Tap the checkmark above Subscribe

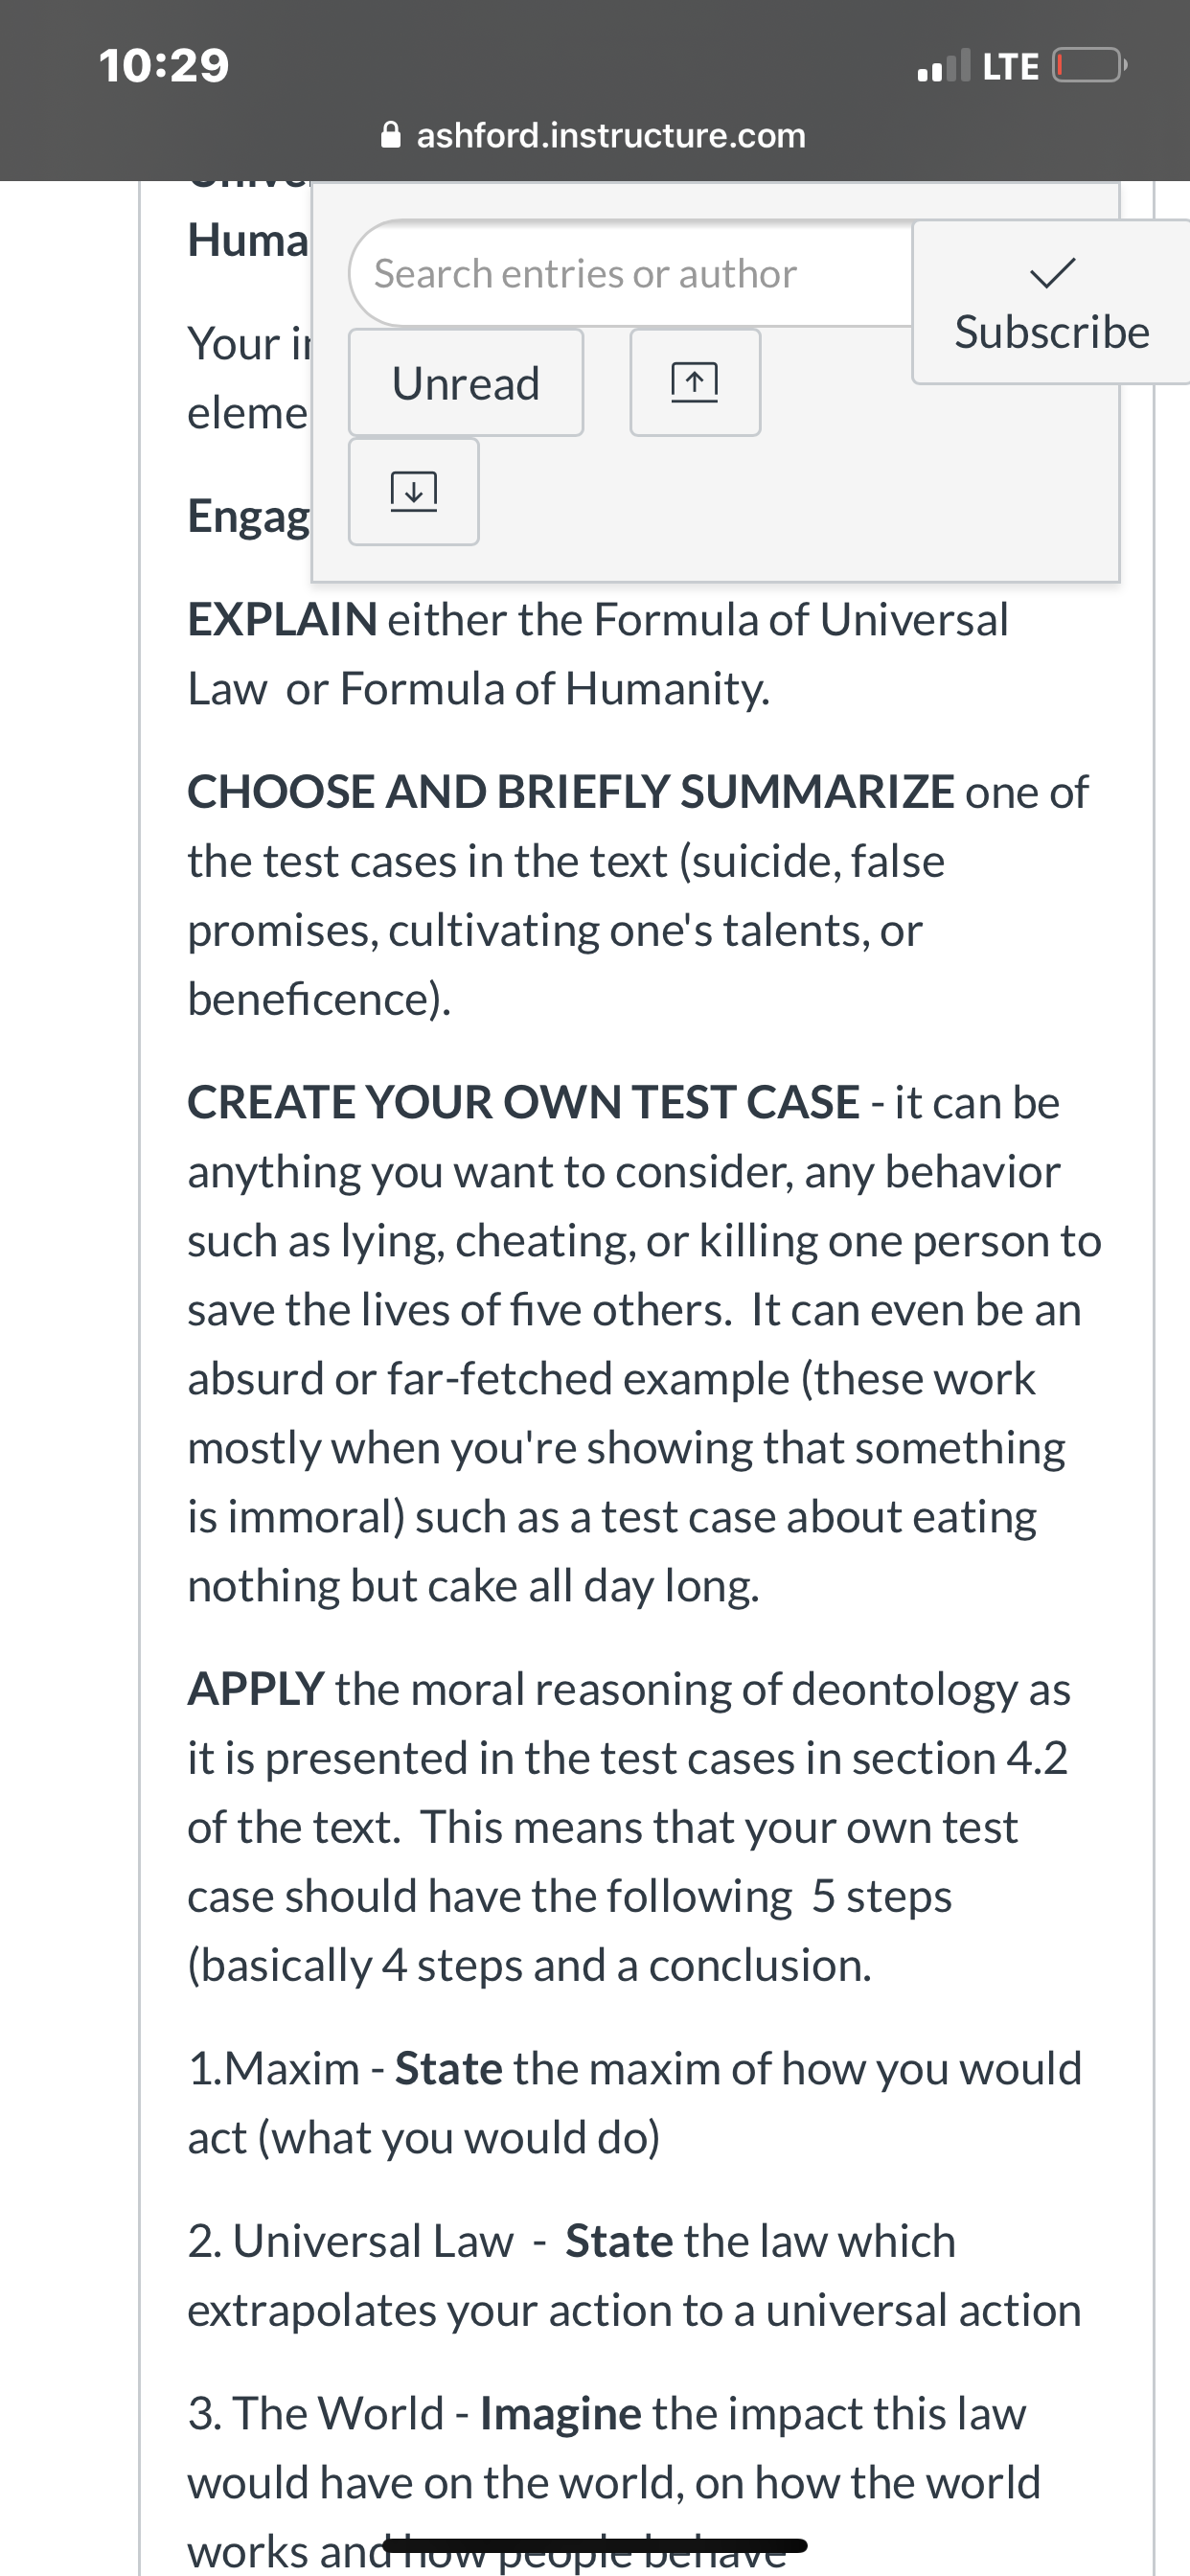pyautogui.click(x=1053, y=272)
